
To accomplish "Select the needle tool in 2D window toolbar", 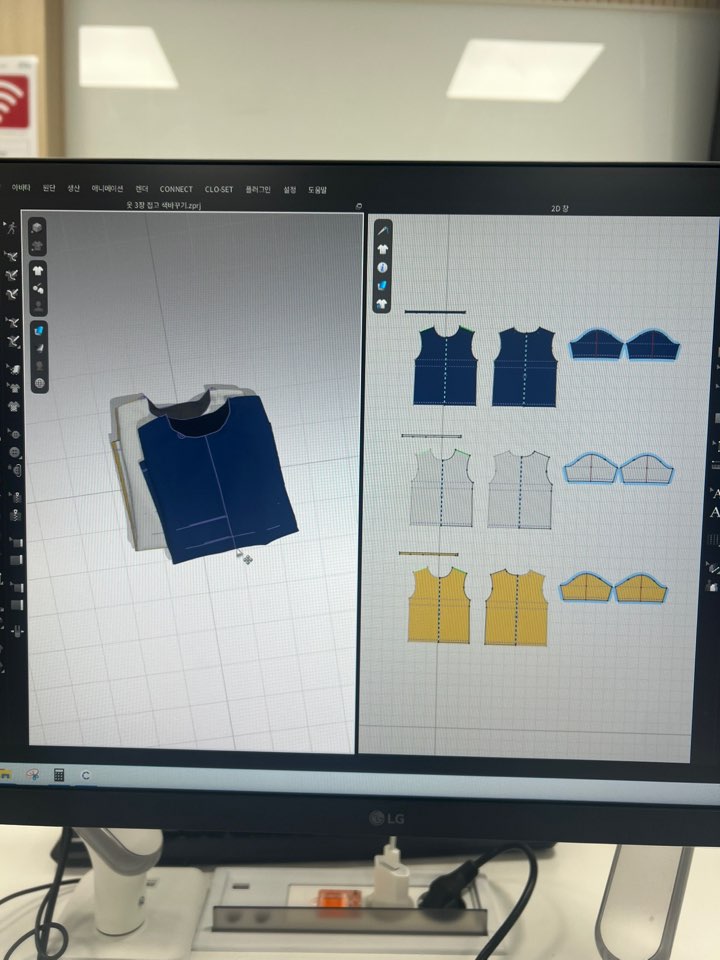I will pos(383,233).
